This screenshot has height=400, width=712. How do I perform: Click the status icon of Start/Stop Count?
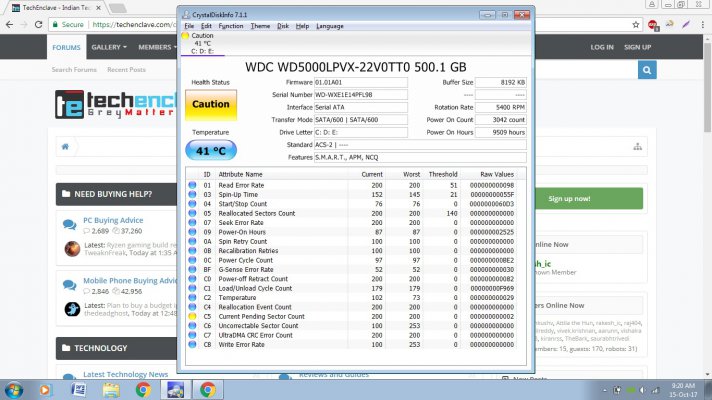pyautogui.click(x=192, y=204)
